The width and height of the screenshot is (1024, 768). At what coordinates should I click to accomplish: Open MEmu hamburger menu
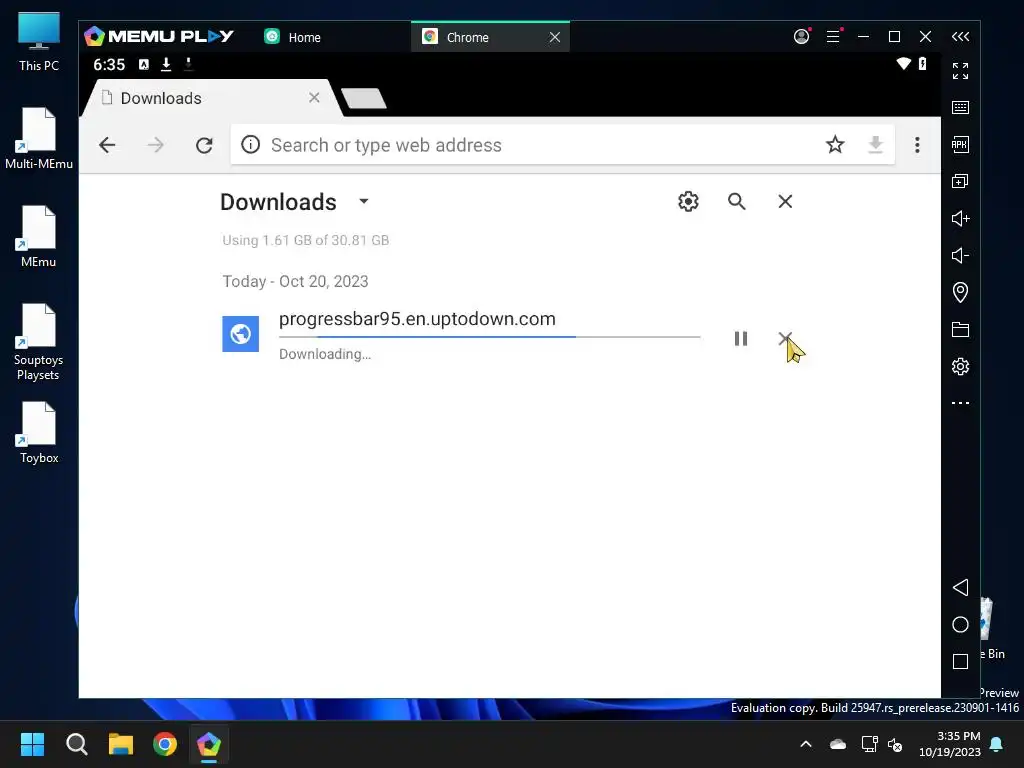(833, 37)
